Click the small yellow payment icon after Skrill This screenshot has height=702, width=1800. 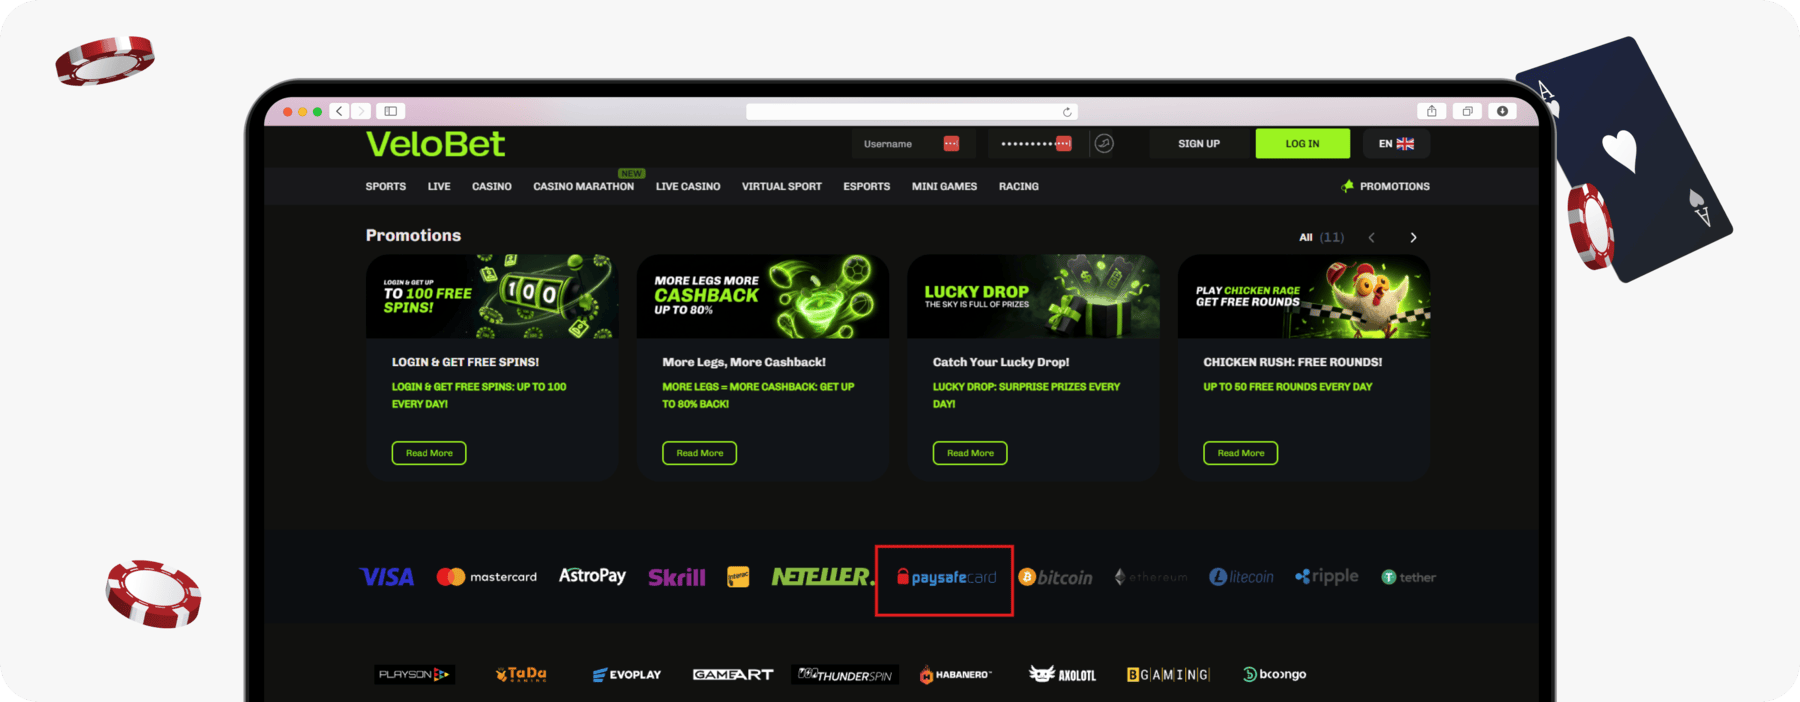click(x=738, y=577)
